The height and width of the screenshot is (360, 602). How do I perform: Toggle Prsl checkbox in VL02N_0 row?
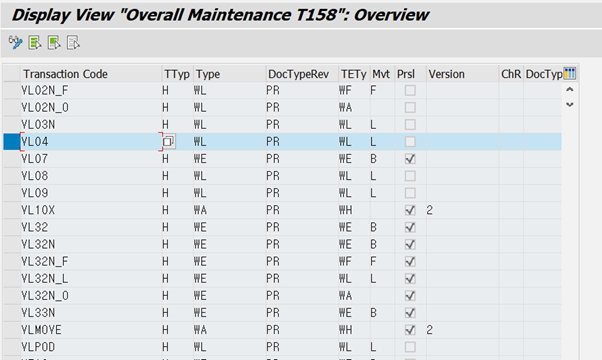pyautogui.click(x=410, y=107)
